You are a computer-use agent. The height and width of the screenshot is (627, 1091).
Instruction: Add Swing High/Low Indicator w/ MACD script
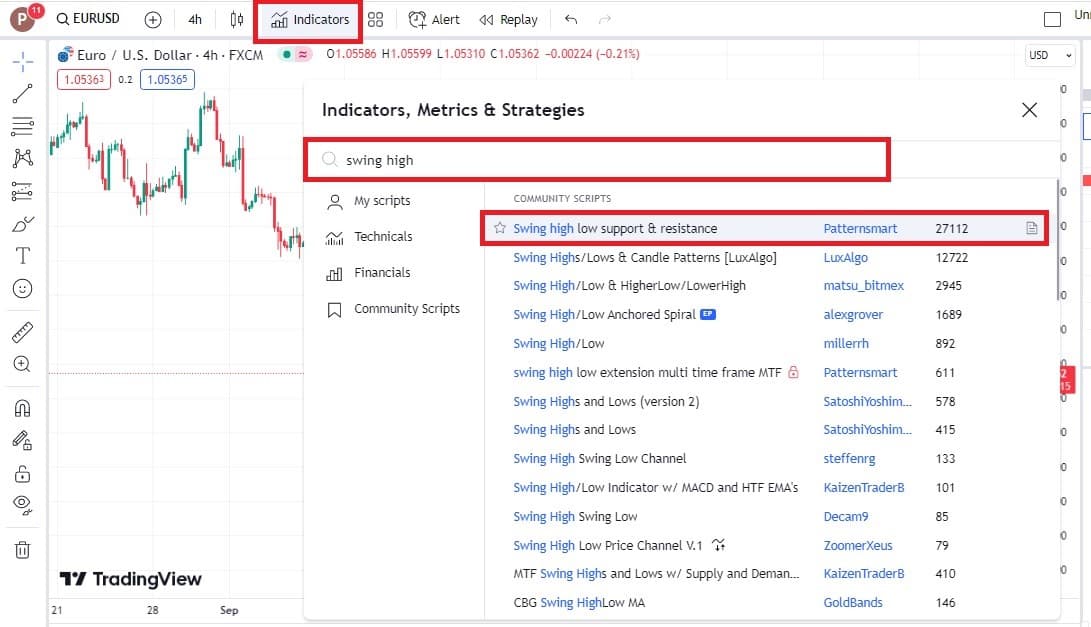(655, 488)
